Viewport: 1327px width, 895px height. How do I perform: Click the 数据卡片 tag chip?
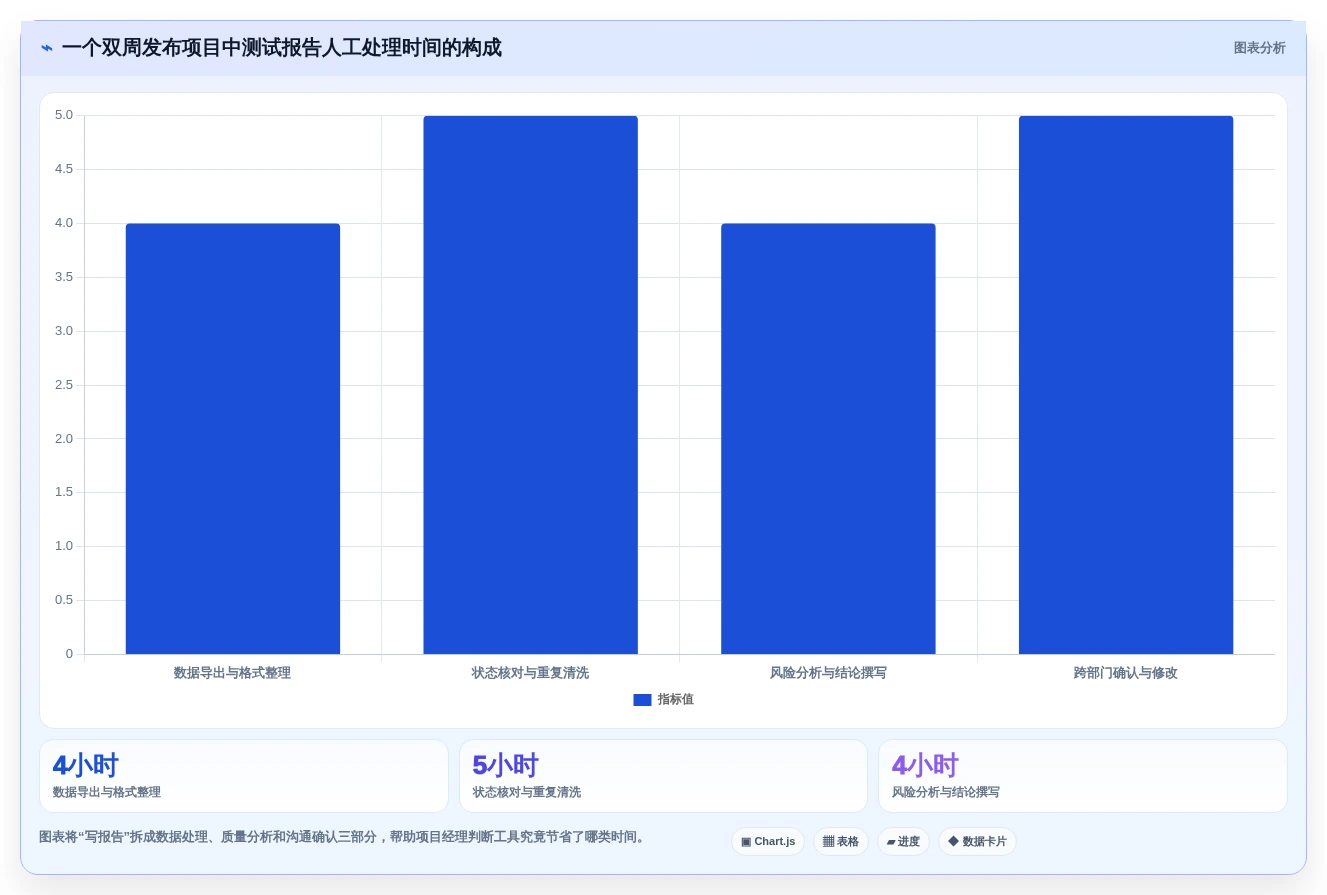pyautogui.click(x=977, y=842)
